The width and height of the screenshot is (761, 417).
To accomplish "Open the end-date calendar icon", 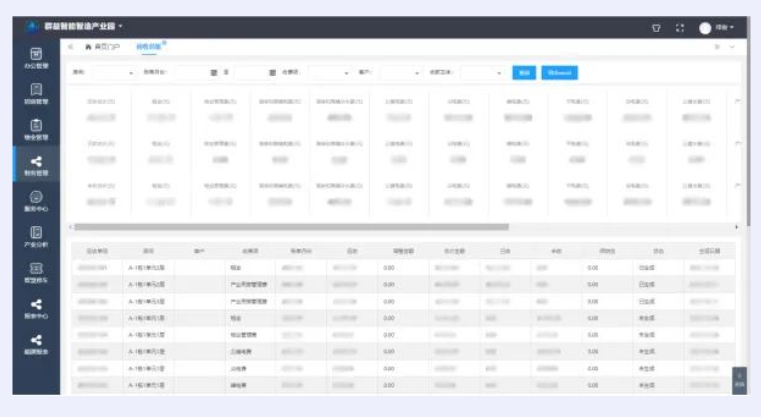I will coord(272,72).
